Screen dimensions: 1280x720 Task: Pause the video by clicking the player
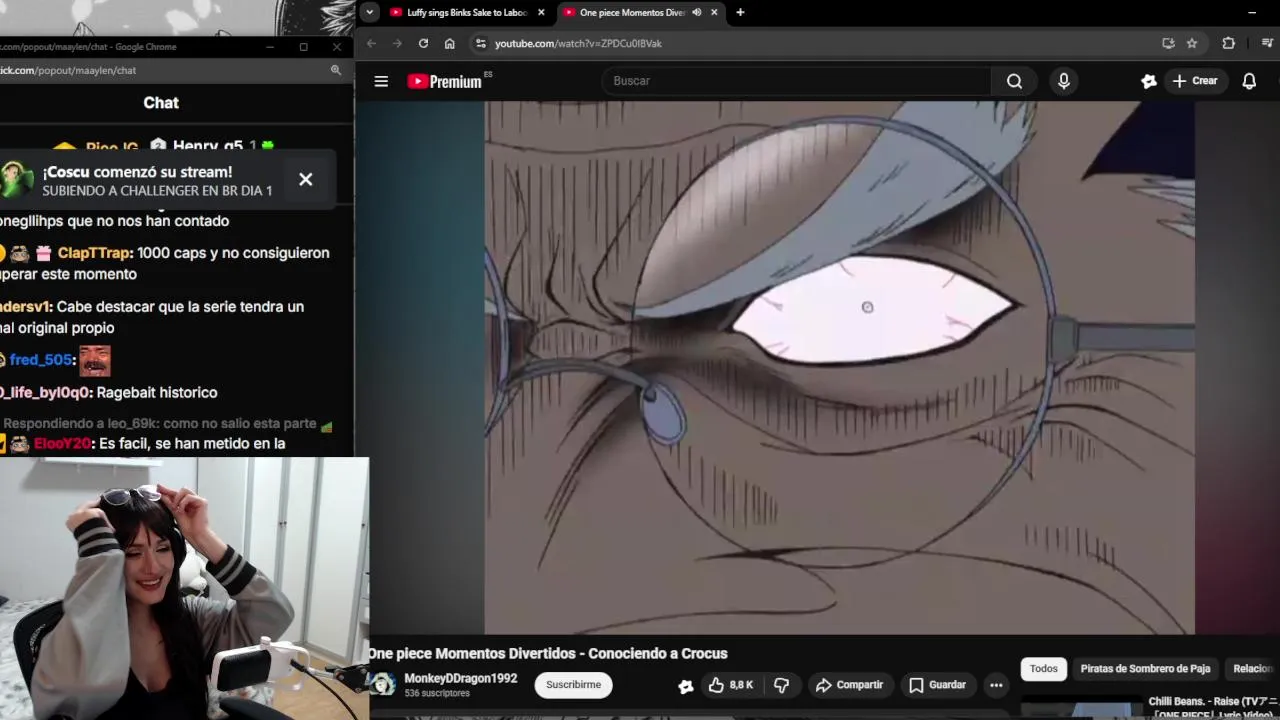click(839, 367)
